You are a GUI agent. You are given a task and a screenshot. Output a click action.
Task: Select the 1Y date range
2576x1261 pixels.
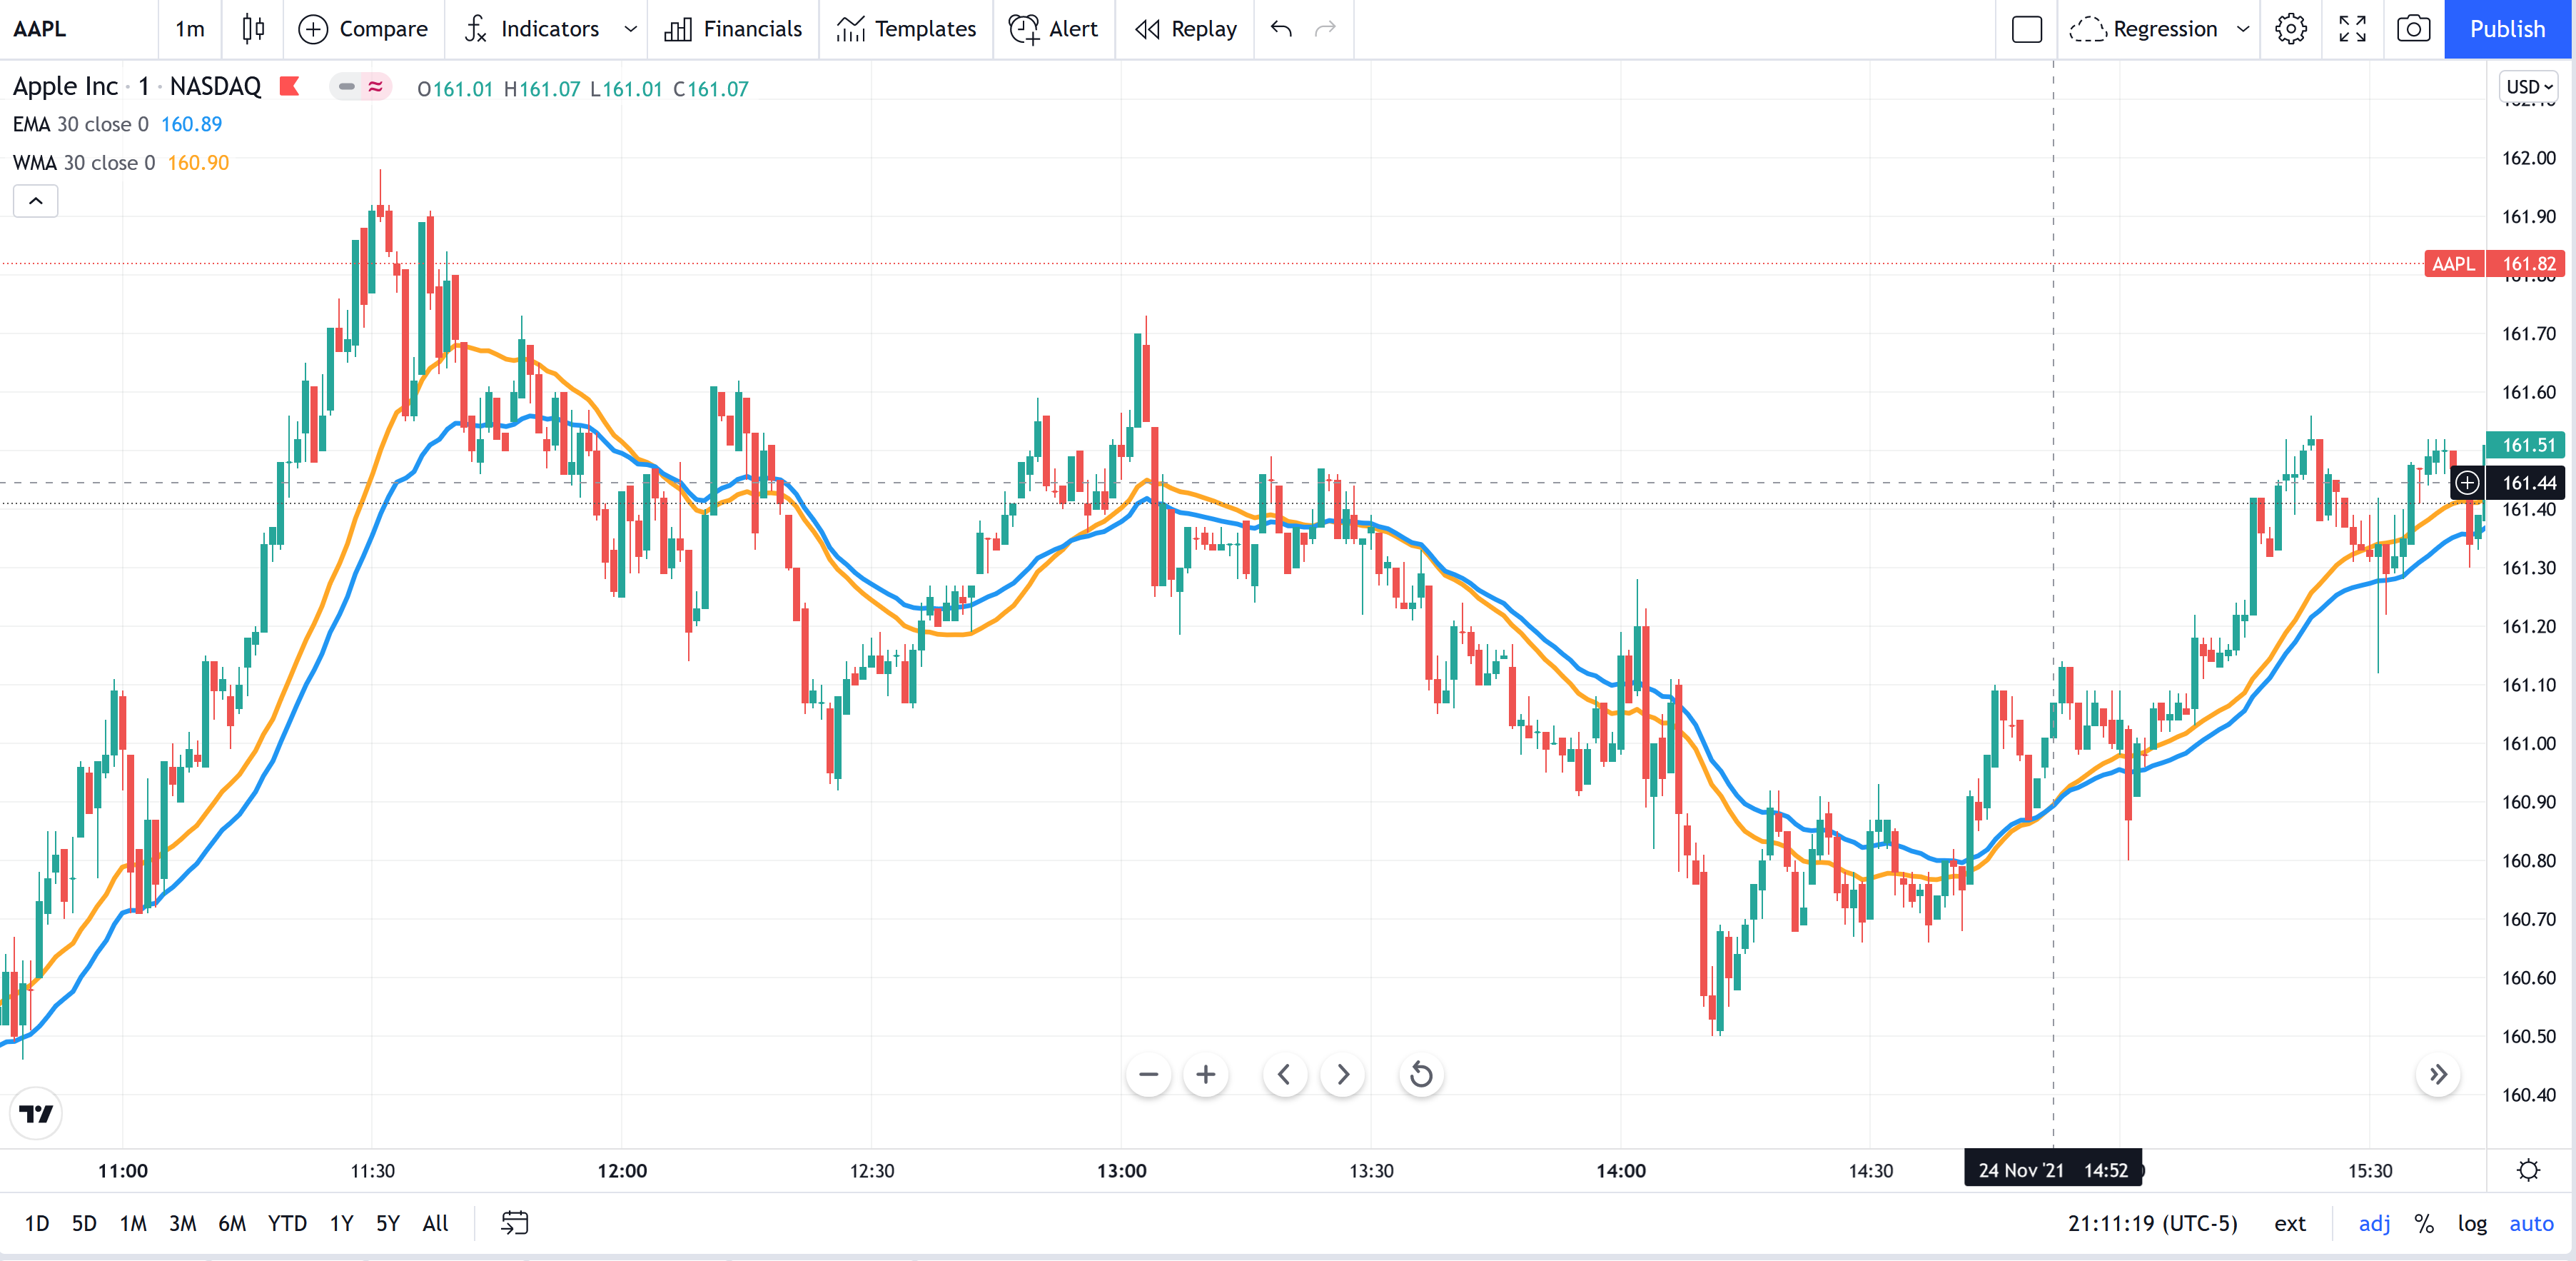[x=342, y=1223]
